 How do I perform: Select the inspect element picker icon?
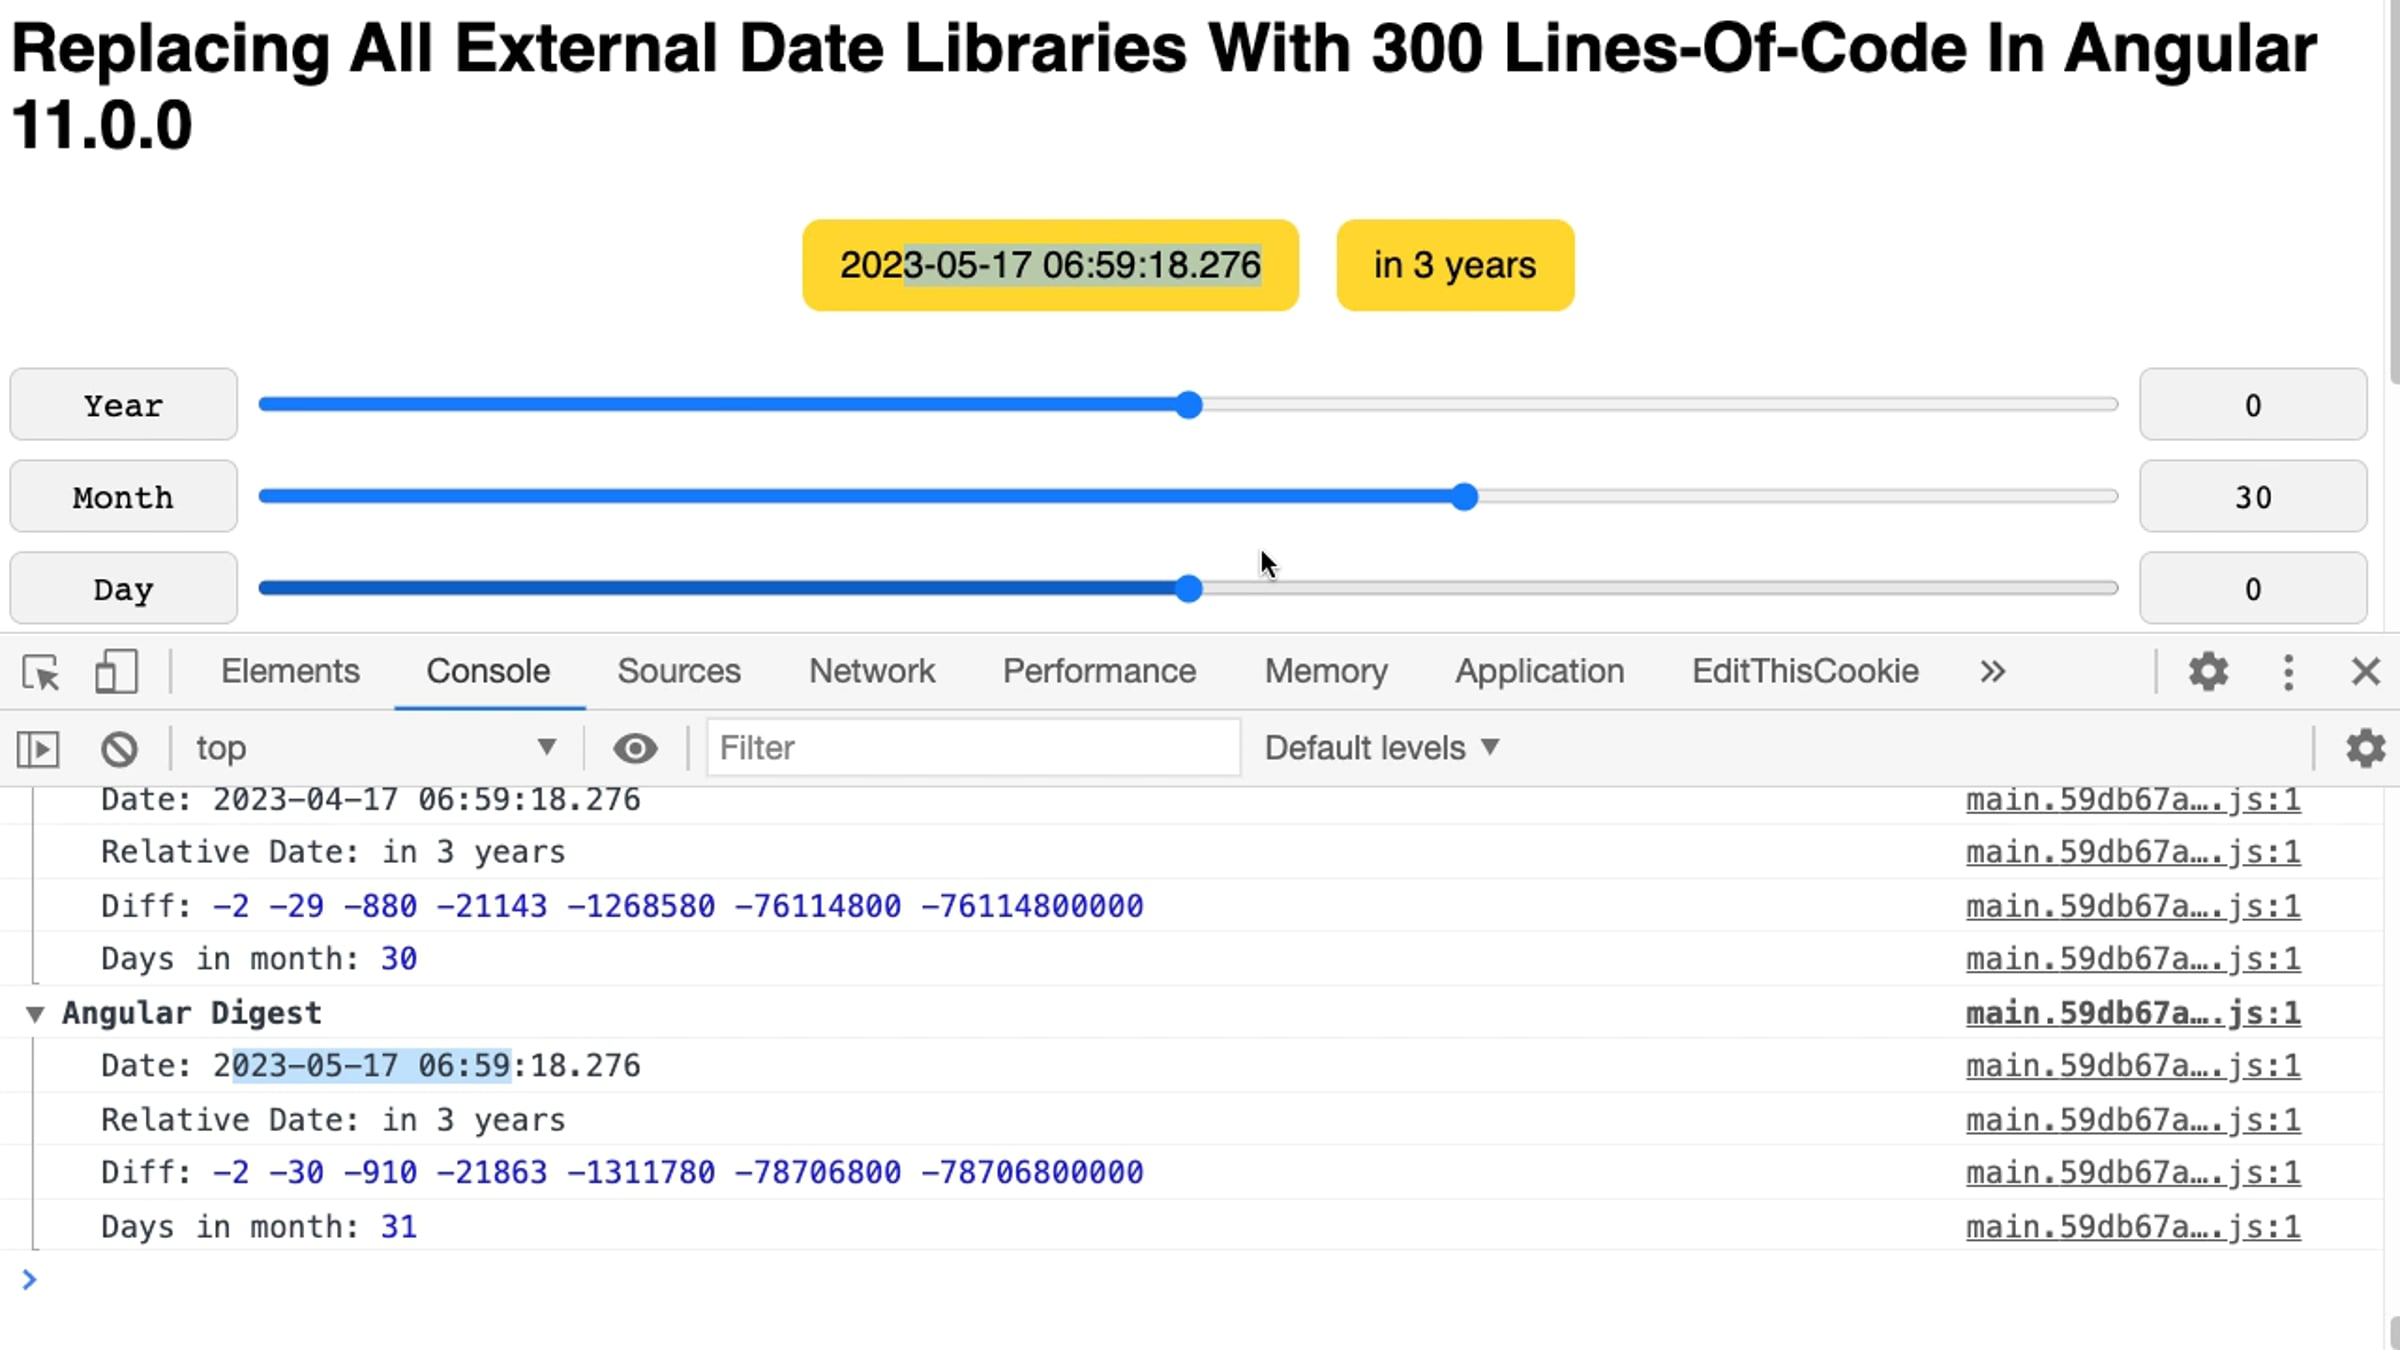(41, 672)
